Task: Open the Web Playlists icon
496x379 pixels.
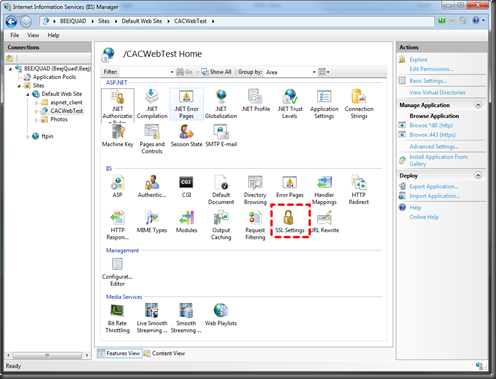Action: pyautogui.click(x=221, y=314)
